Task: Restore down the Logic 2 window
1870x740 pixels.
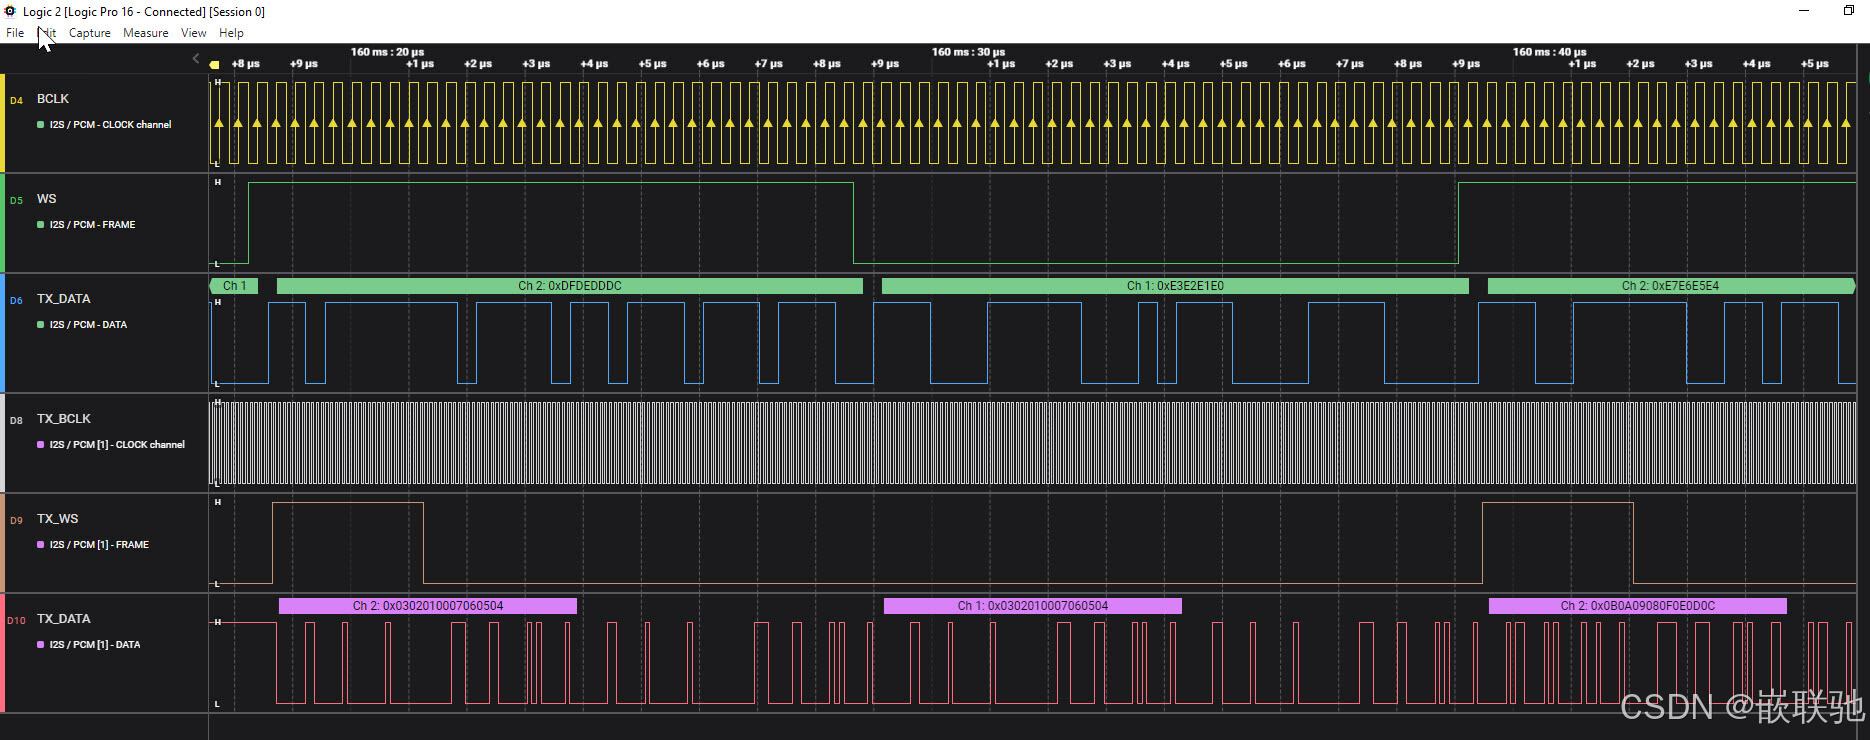Action: tap(1848, 11)
